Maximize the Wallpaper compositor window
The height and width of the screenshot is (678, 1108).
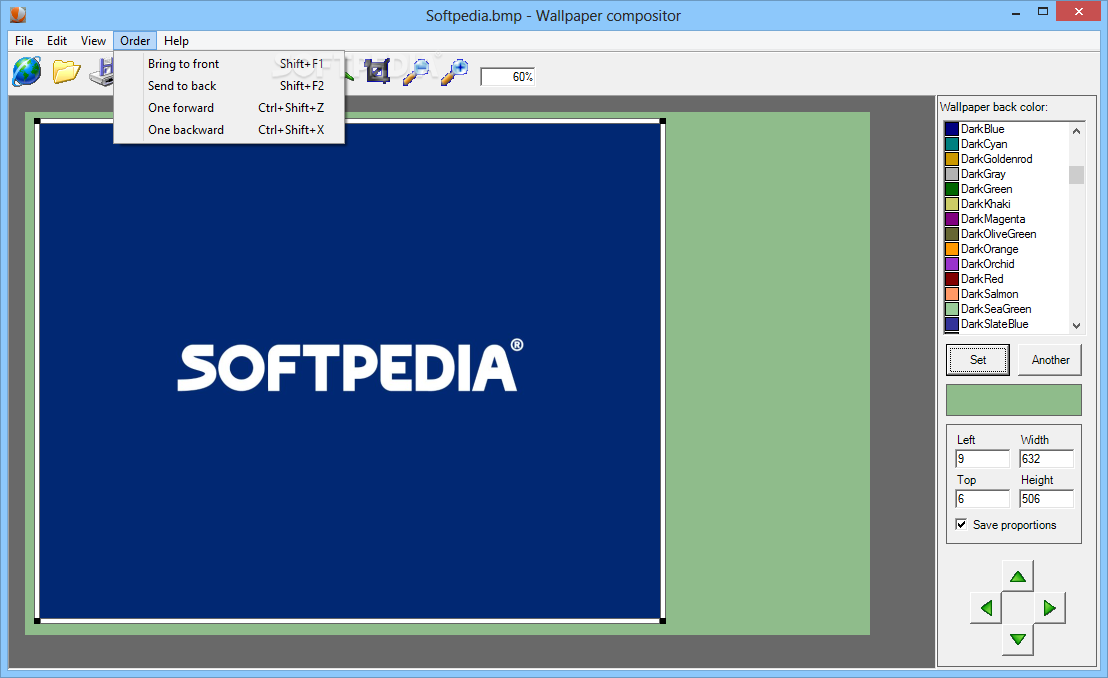1042,12
